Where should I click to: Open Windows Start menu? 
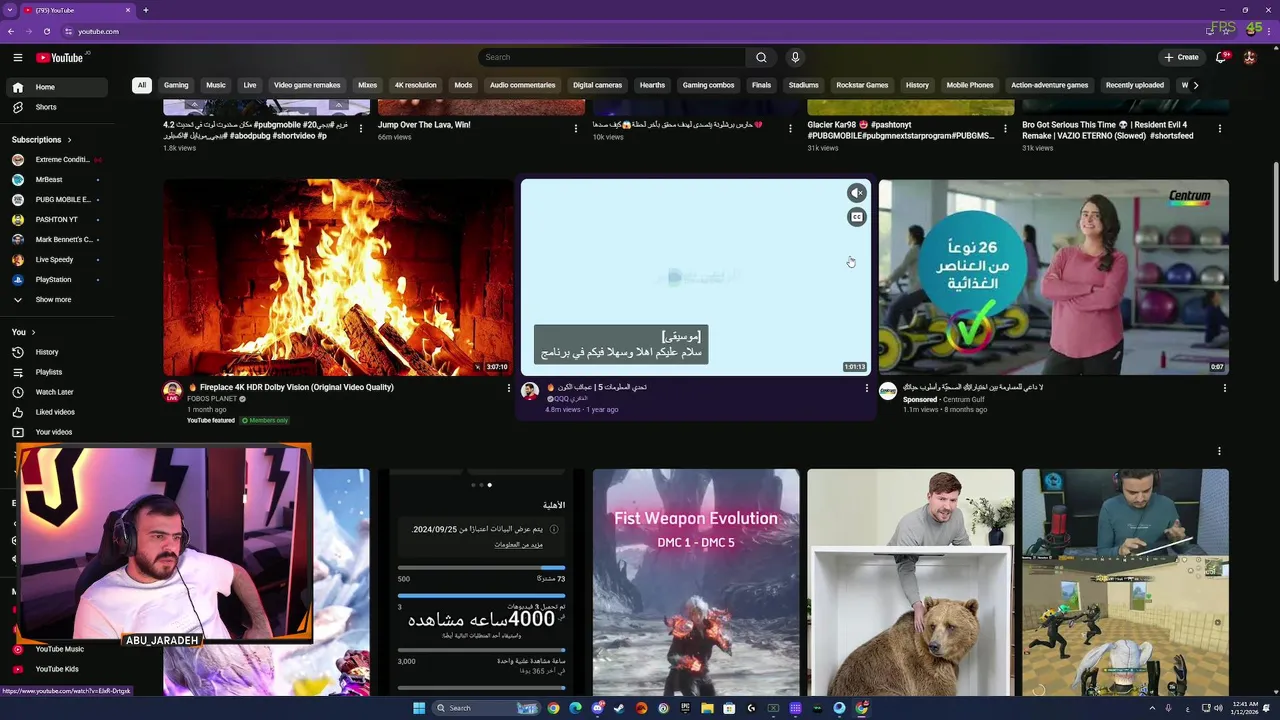coord(420,708)
